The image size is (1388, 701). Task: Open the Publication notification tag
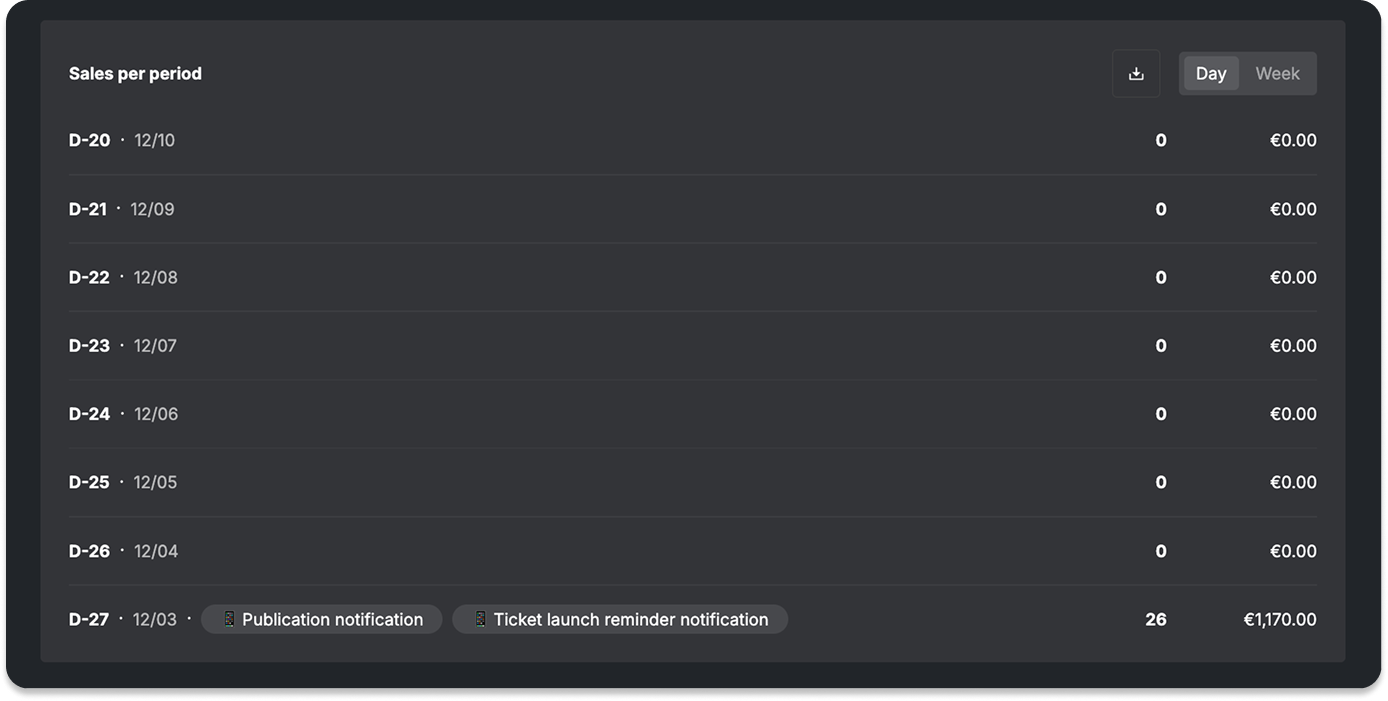tap(322, 619)
